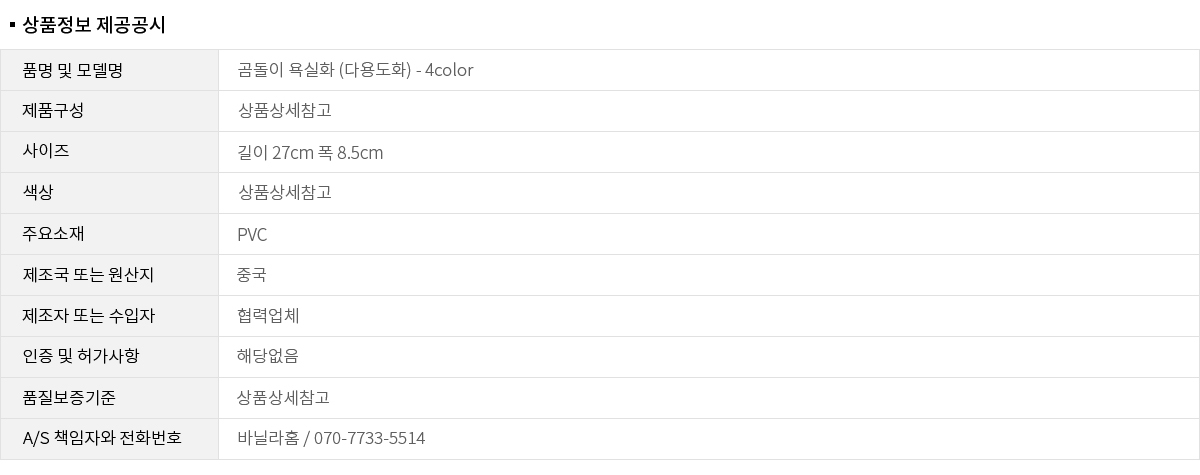Click the 인증 및 허가사항 label
Image resolution: width=1200 pixels, height=475 pixels.
(81, 357)
